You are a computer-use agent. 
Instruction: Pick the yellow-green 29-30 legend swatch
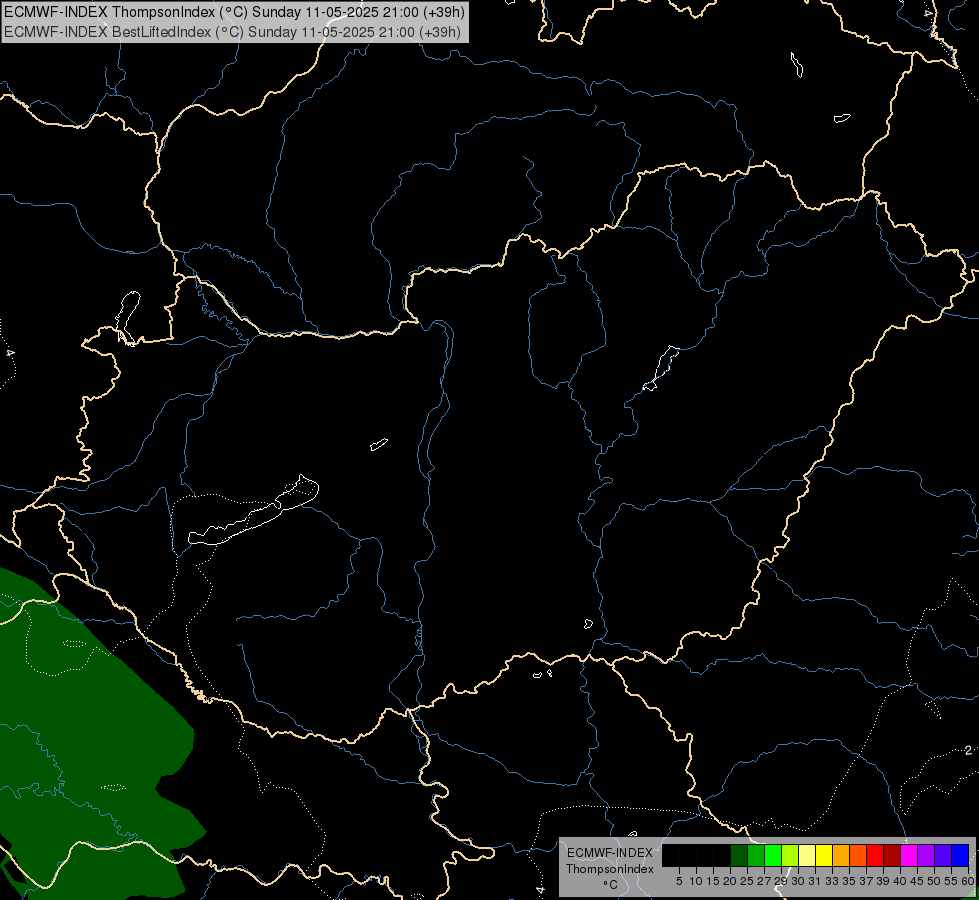point(790,855)
